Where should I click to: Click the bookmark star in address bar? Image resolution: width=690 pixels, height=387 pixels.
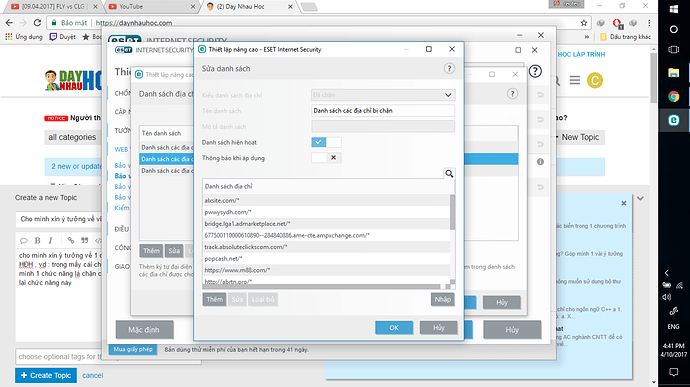pos(584,23)
